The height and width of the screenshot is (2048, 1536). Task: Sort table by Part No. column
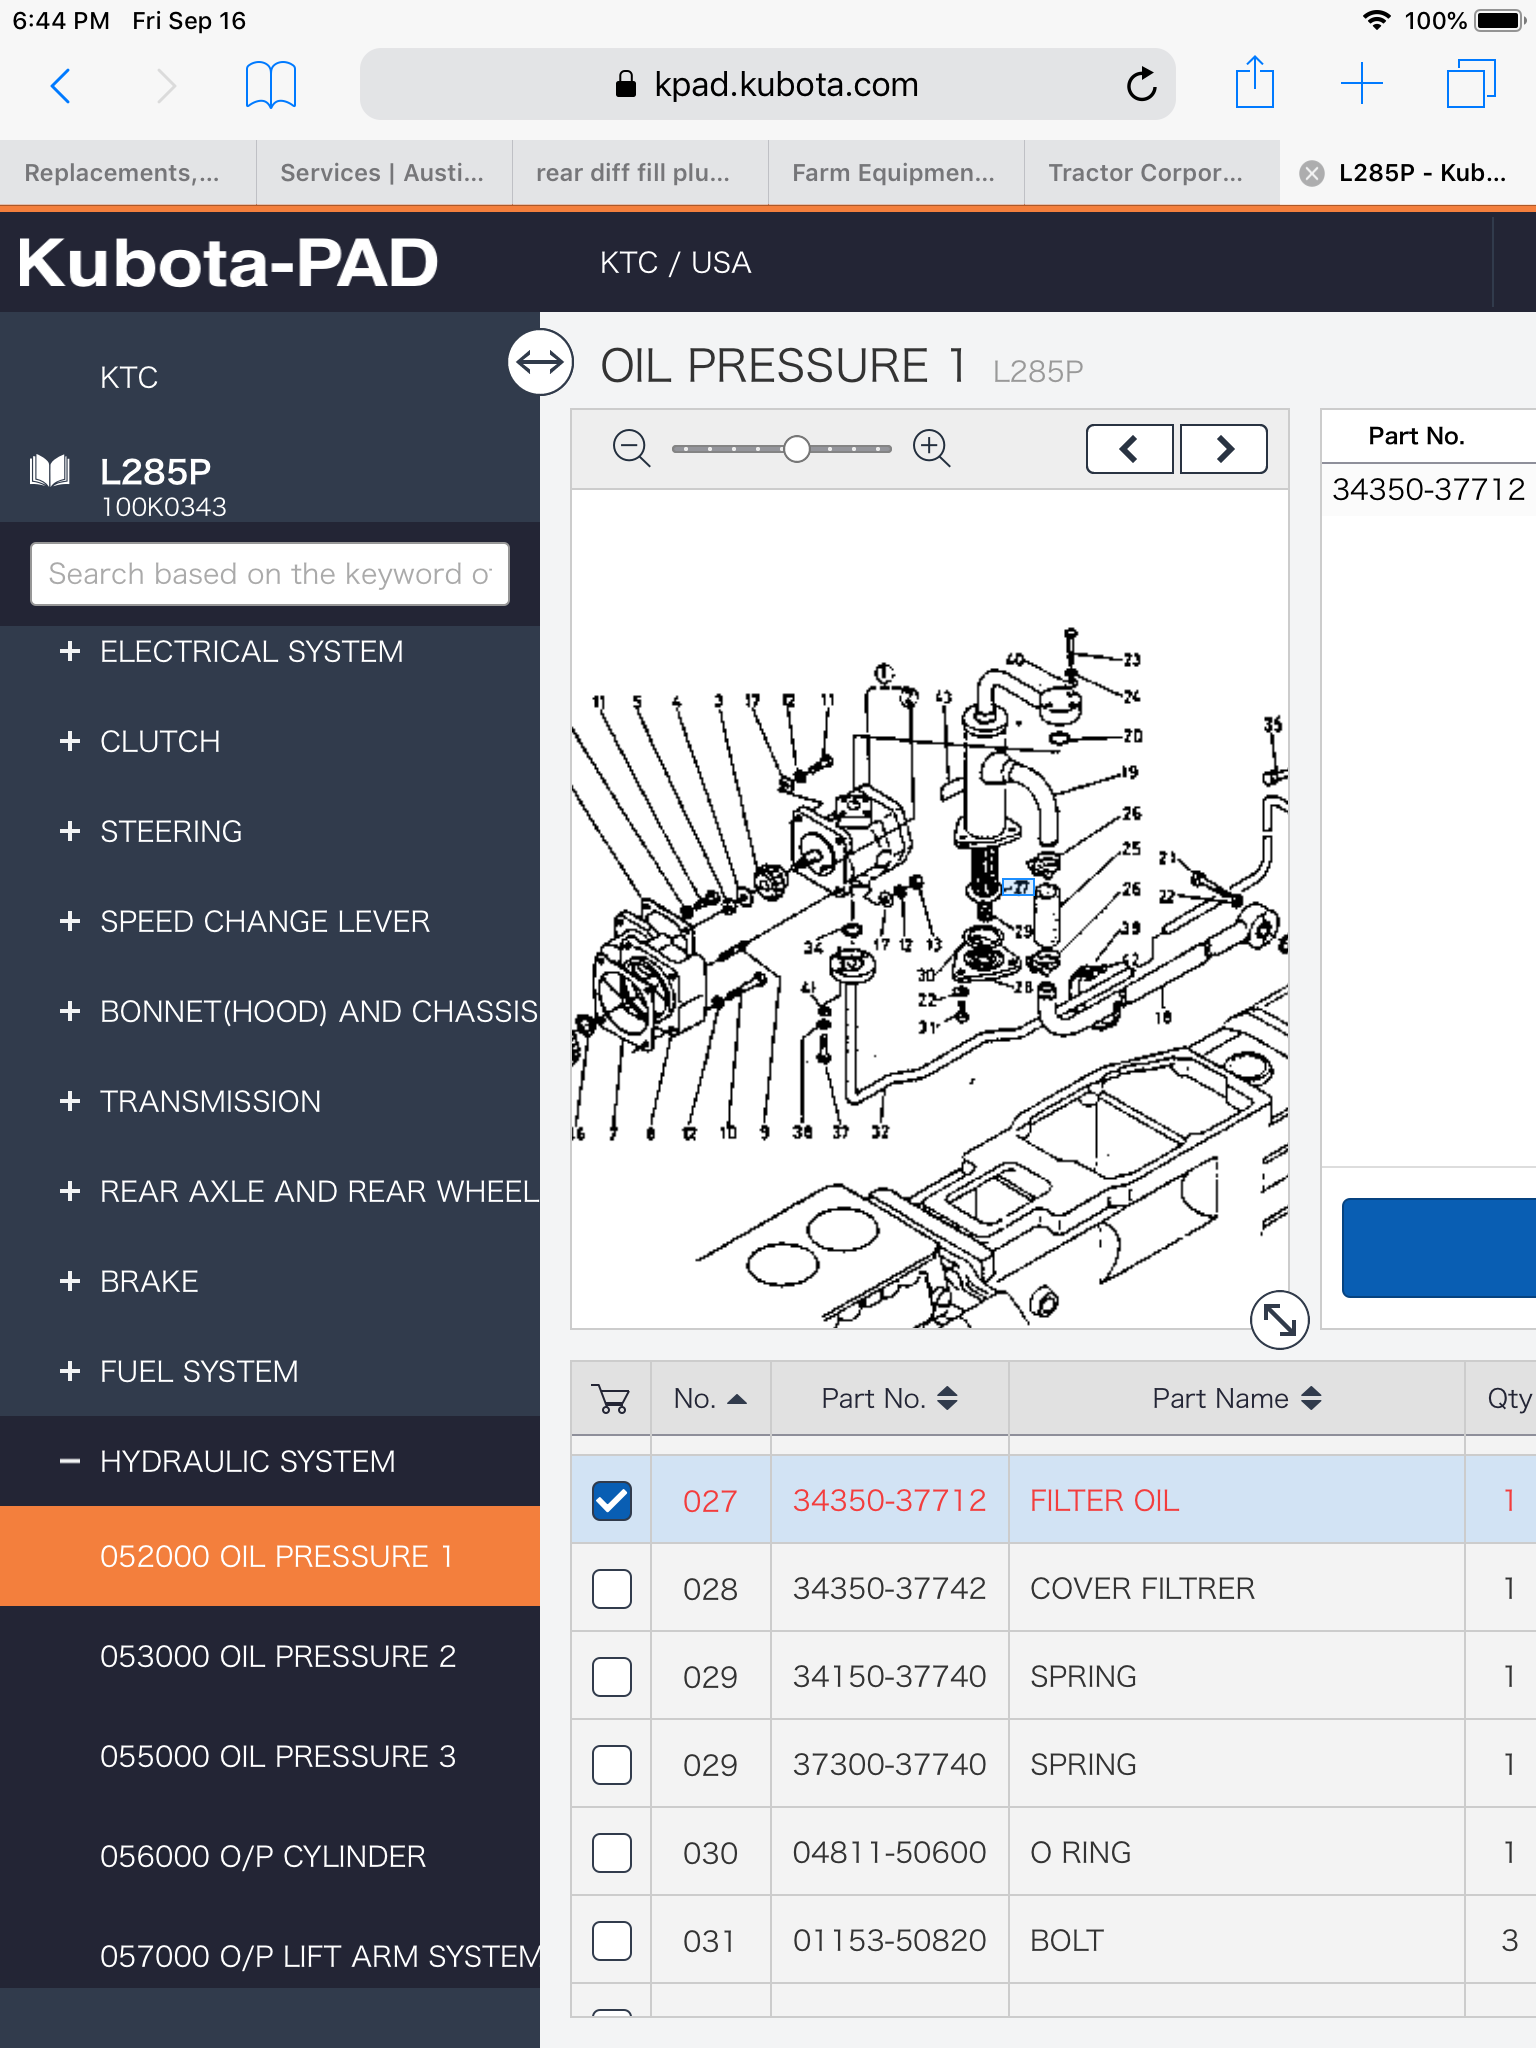[890, 1398]
